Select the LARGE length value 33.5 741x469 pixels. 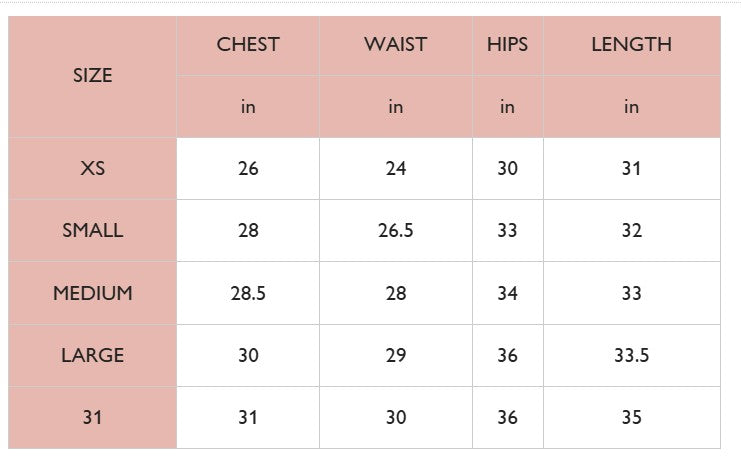coord(631,355)
